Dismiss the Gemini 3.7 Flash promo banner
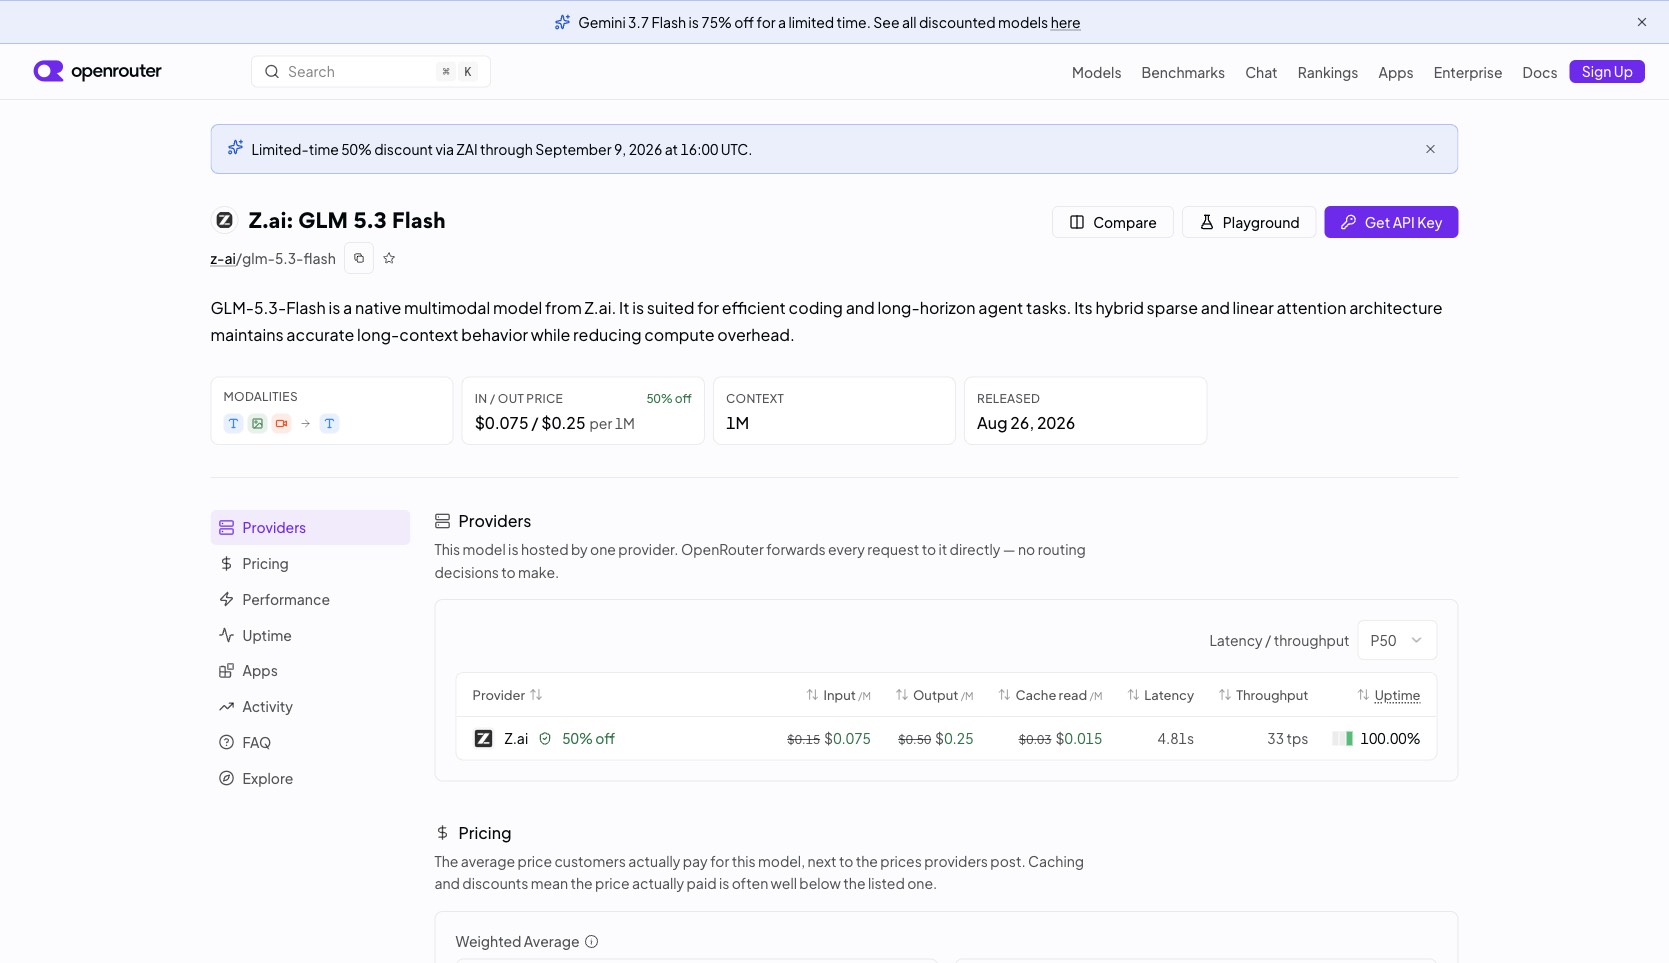The image size is (1669, 963). (1642, 22)
